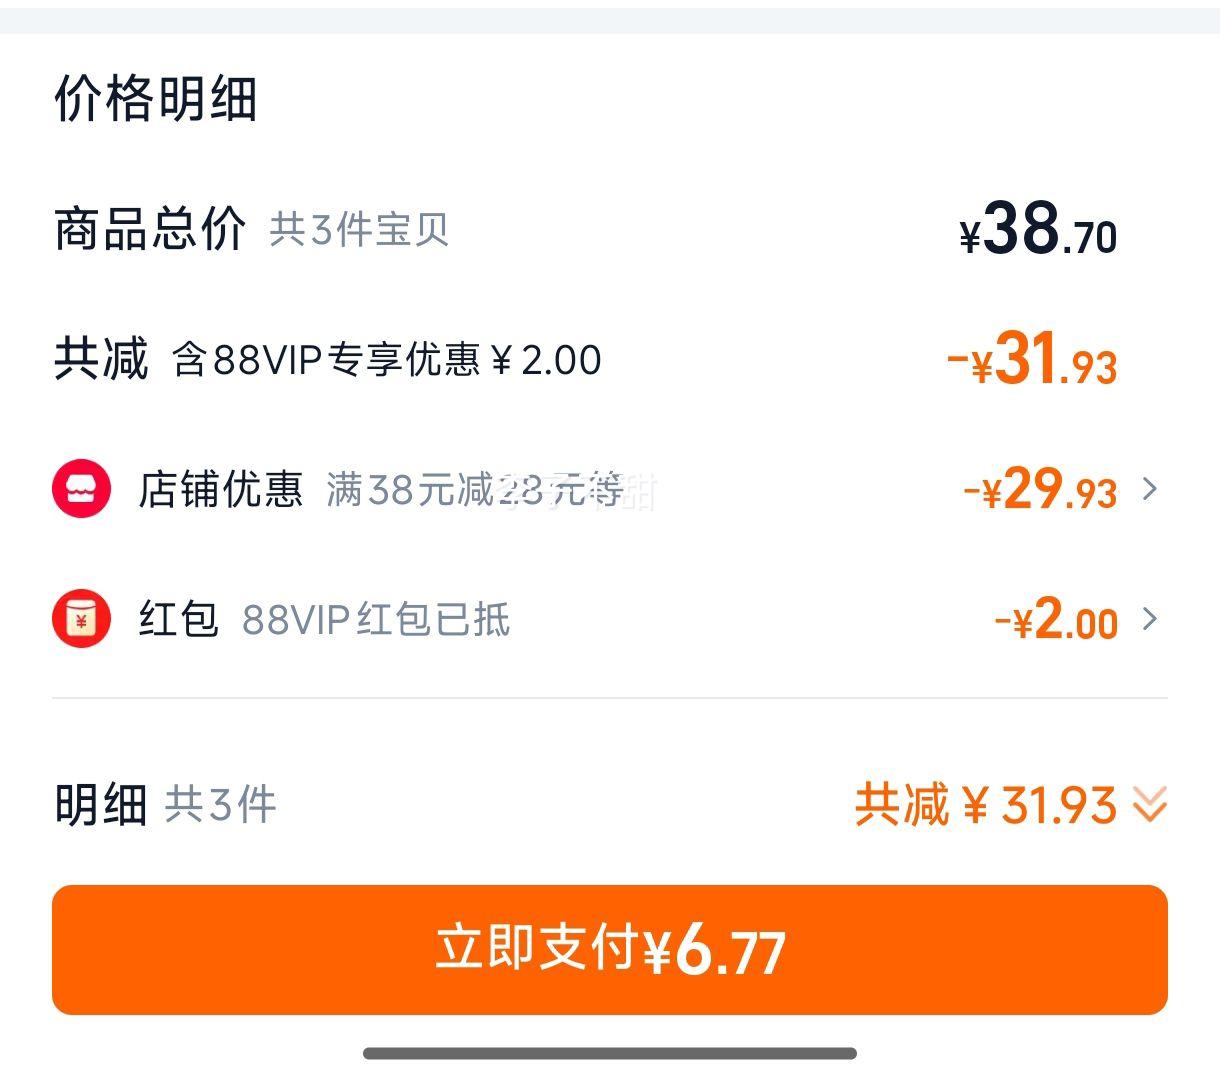This screenshot has width=1220, height=1083.
Task: Tap the red envelope 红包 icon
Action: [81, 619]
